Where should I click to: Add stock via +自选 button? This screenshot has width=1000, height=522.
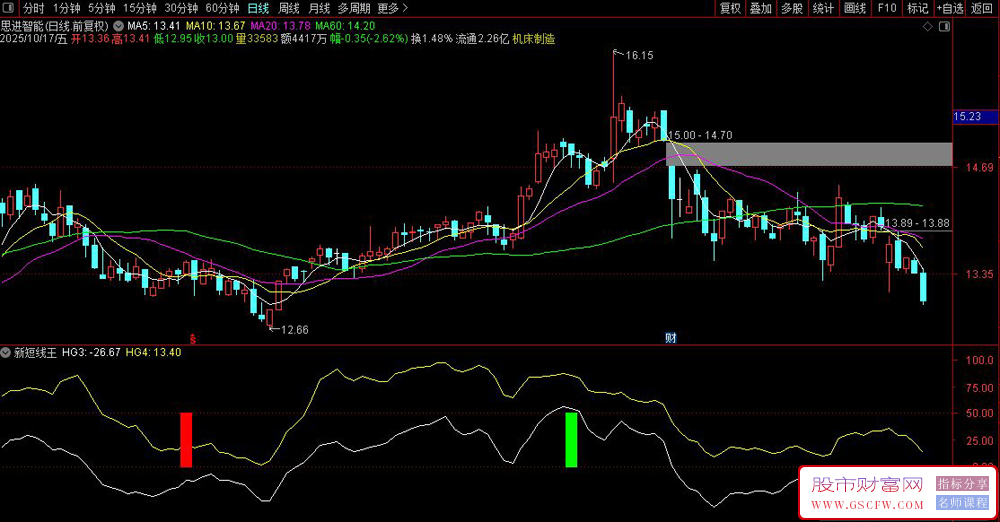pyautogui.click(x=948, y=8)
